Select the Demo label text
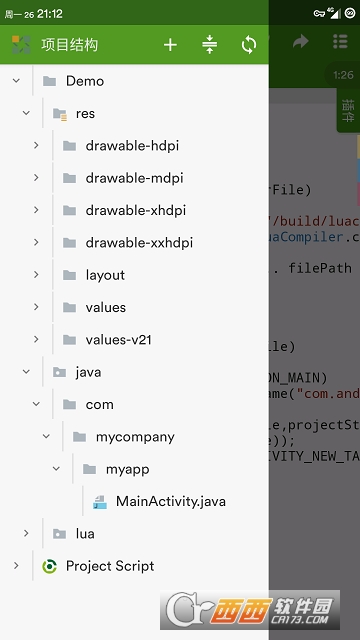The image size is (360, 640). pos(85,81)
